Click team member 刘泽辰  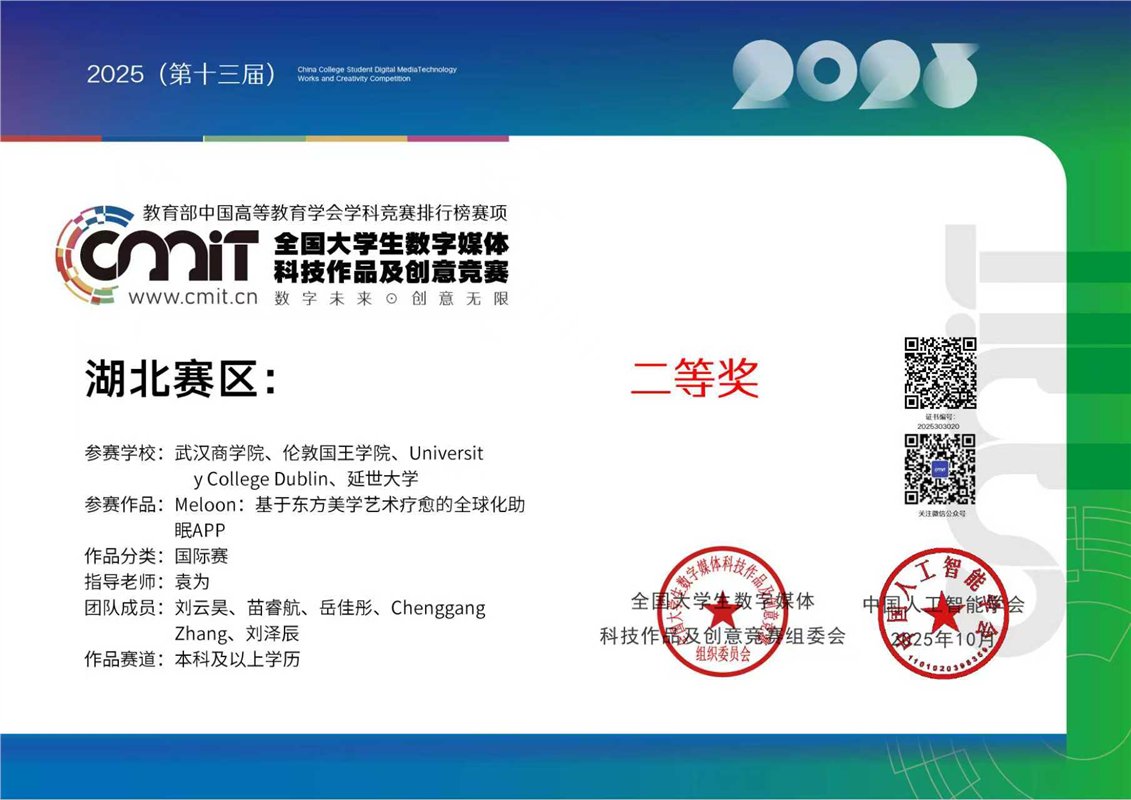(x=273, y=634)
